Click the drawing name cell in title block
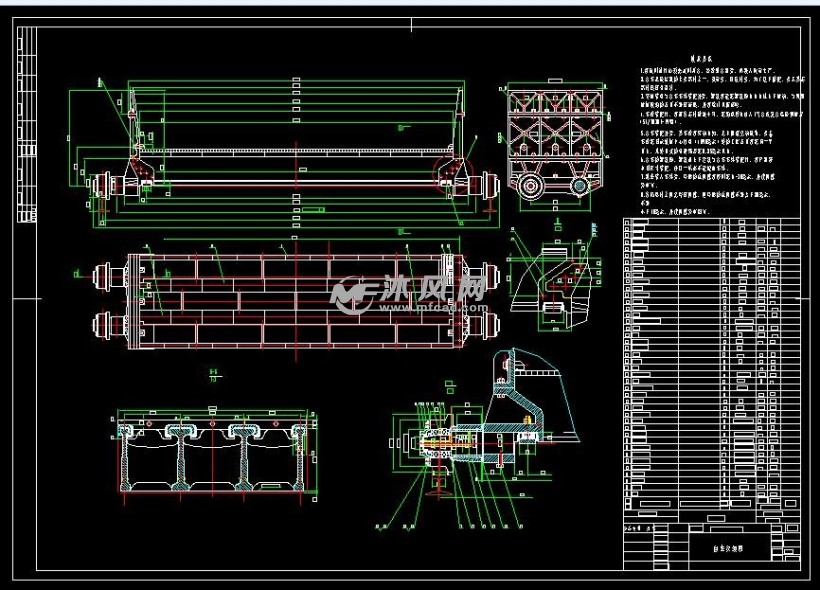The width and height of the screenshot is (820, 590). pos(721,549)
